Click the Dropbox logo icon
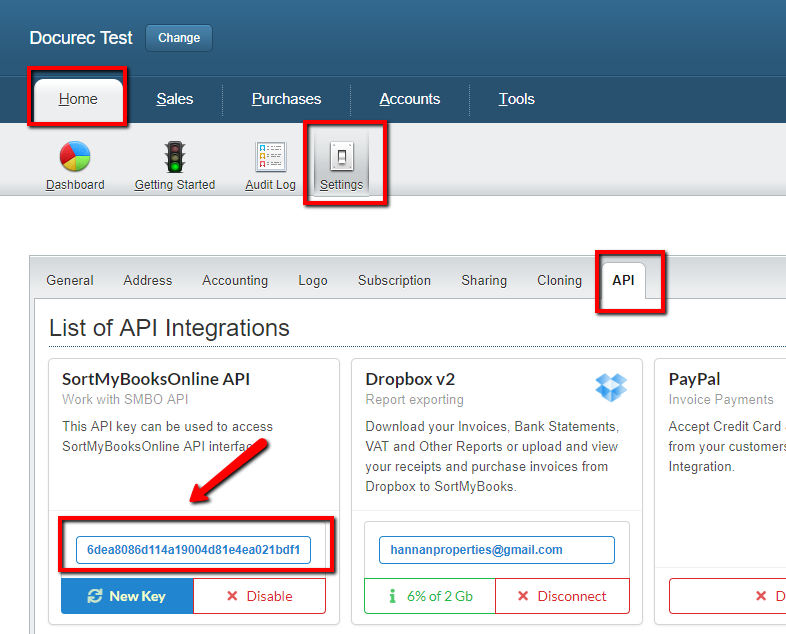The height and width of the screenshot is (634, 786). click(610, 386)
